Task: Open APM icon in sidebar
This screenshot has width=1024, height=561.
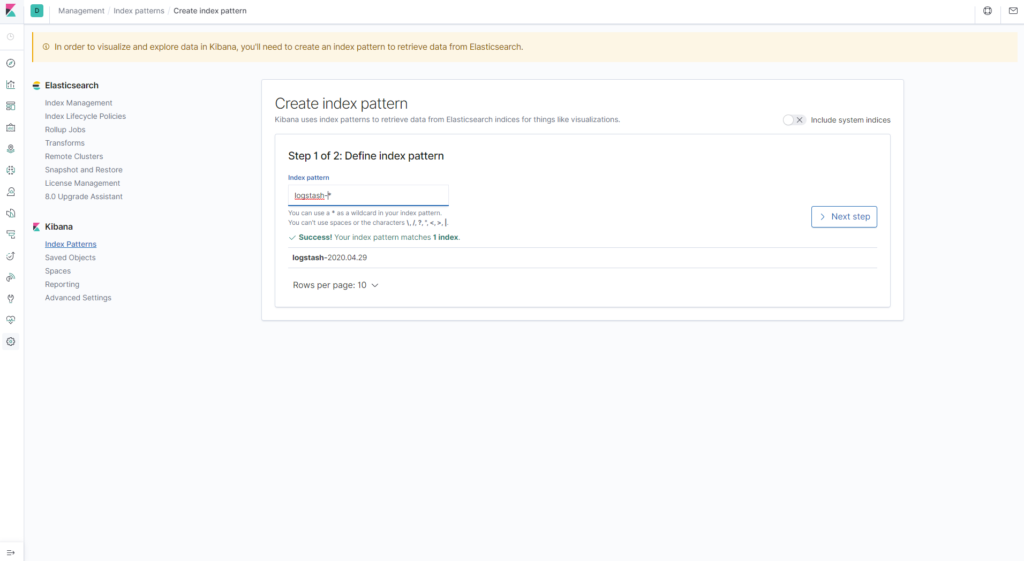Action: [x=10, y=234]
